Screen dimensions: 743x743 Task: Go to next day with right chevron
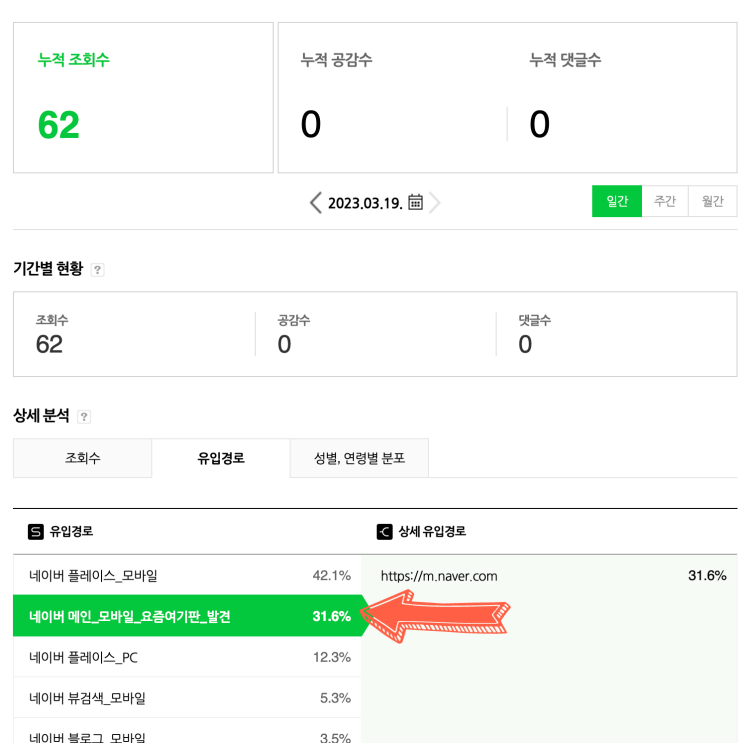click(x=435, y=203)
